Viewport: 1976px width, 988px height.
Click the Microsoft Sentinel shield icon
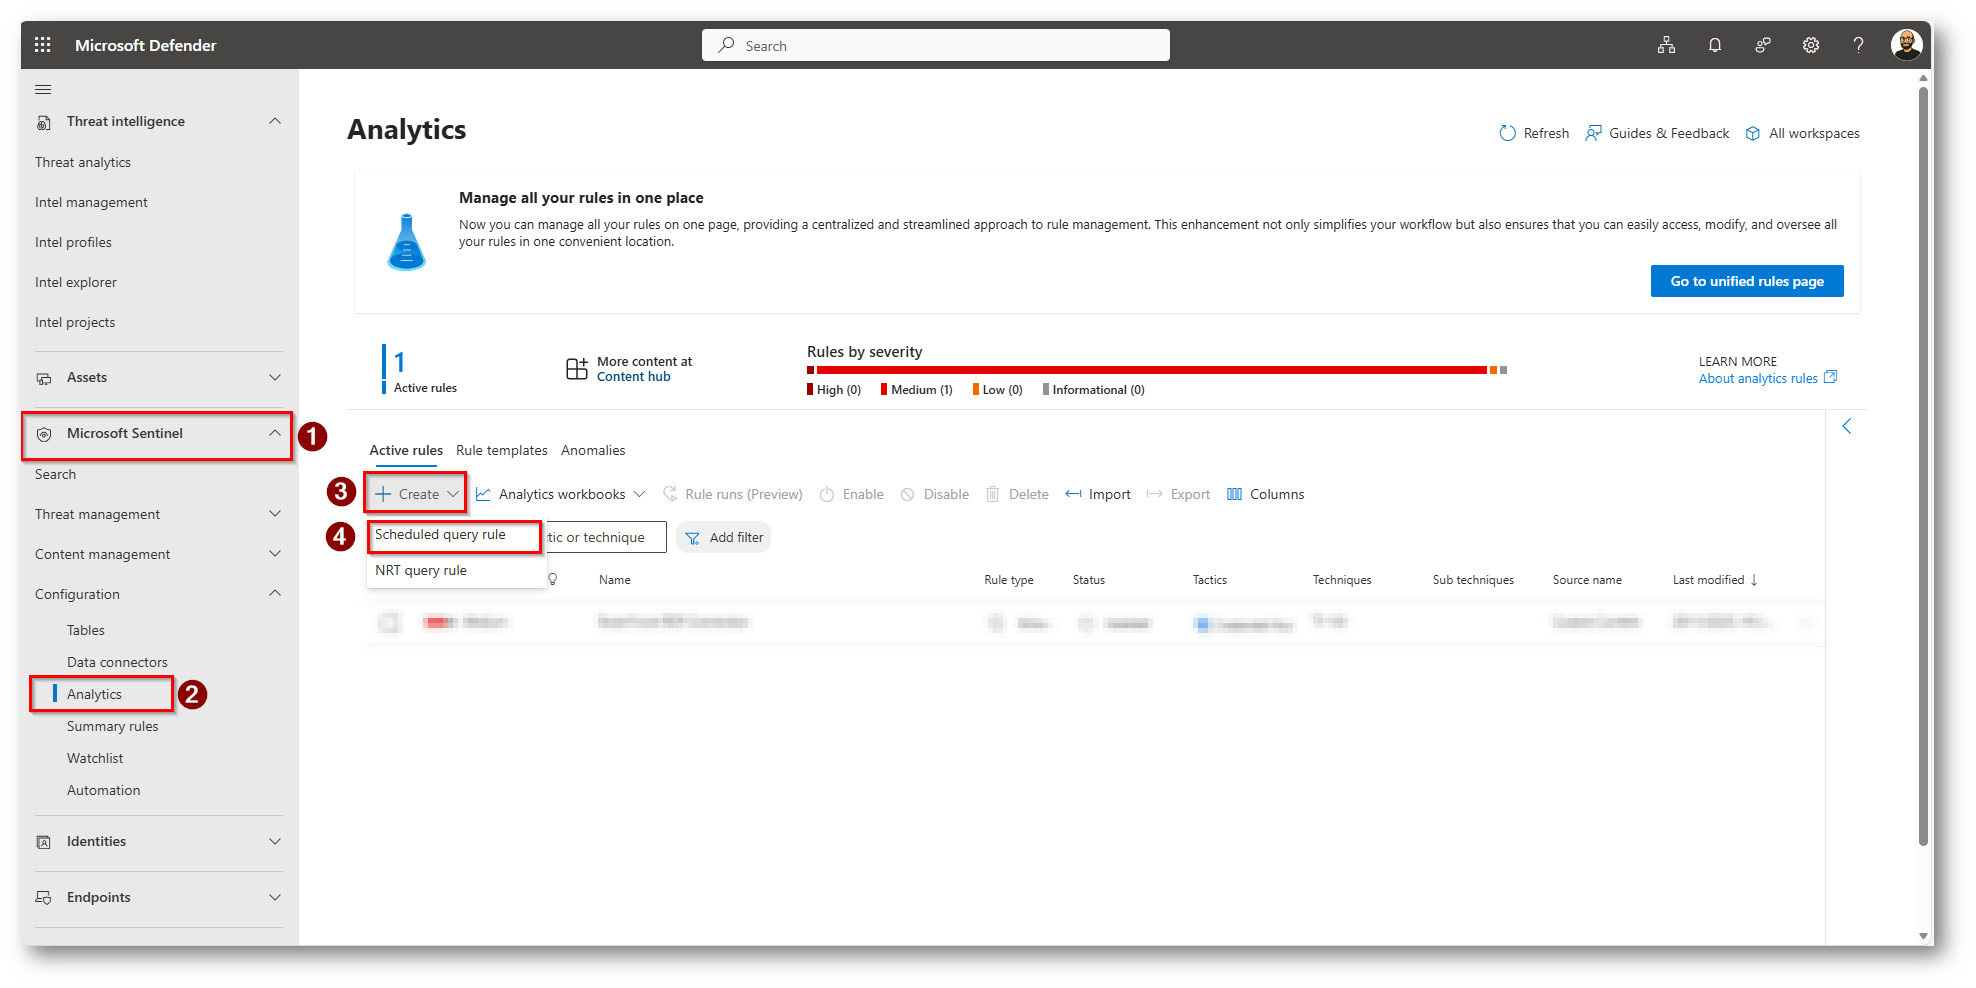tap(44, 434)
